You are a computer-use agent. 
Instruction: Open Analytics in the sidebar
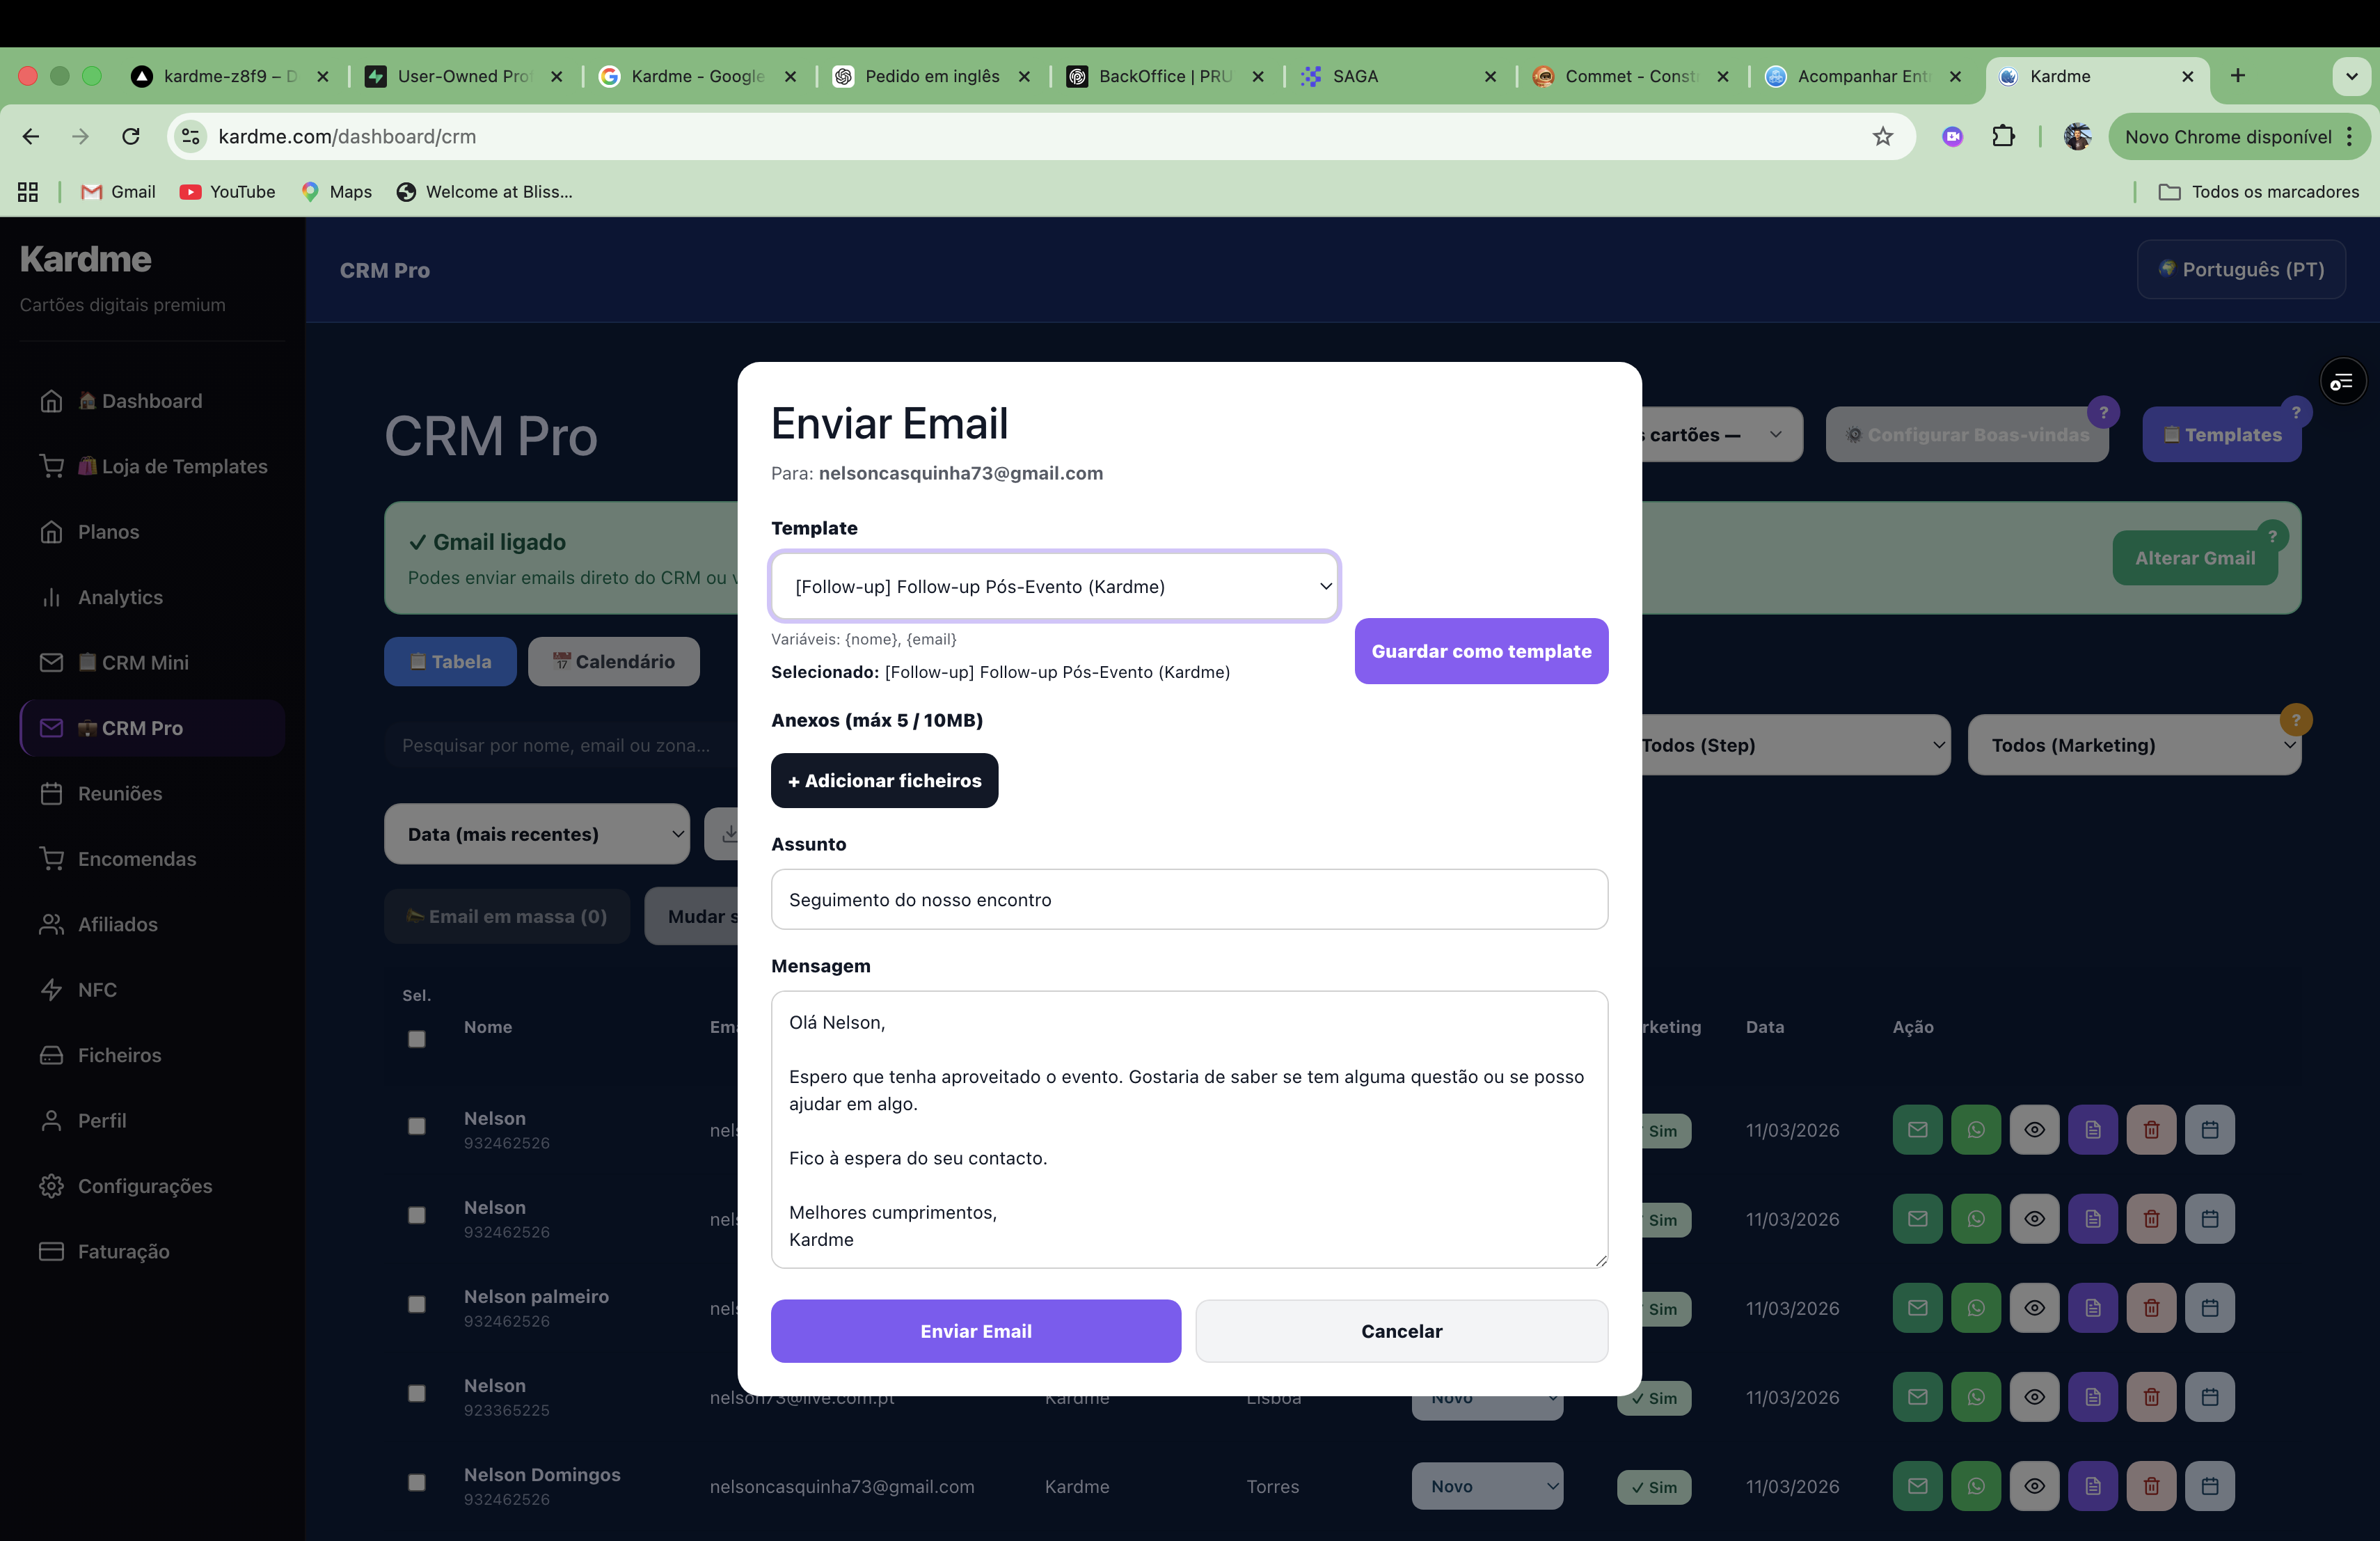click(120, 597)
